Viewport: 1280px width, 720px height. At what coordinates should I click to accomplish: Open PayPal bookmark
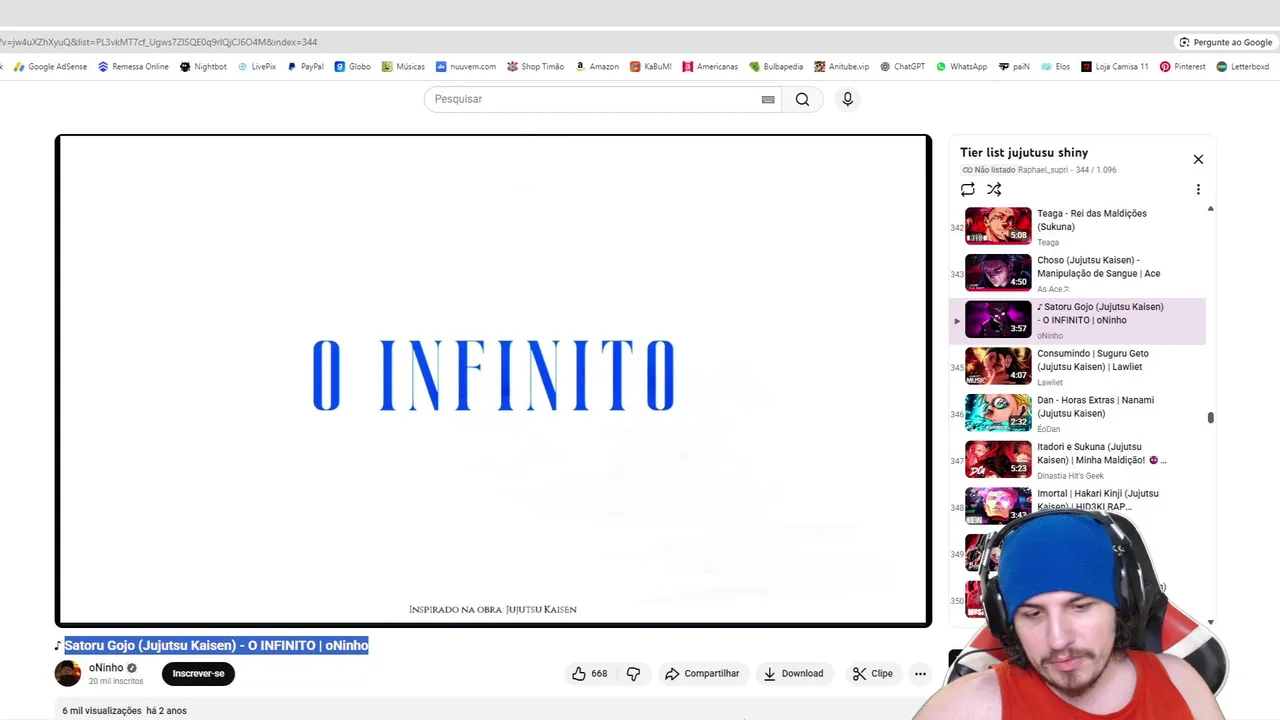(305, 67)
